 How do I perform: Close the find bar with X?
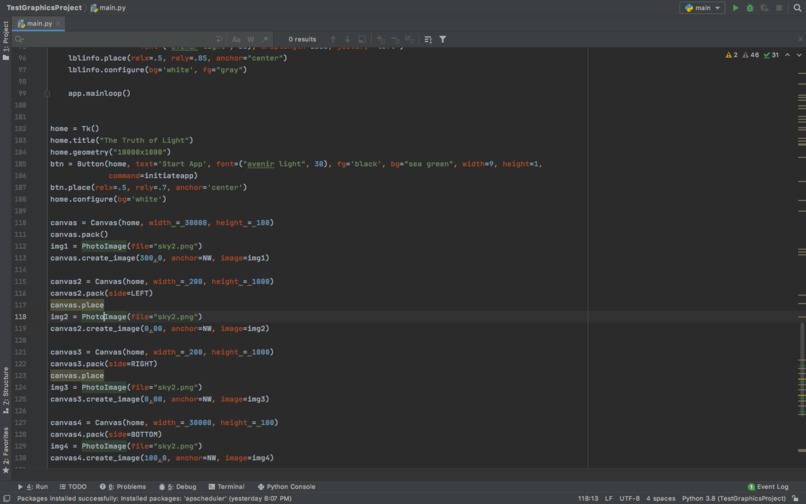coord(800,39)
